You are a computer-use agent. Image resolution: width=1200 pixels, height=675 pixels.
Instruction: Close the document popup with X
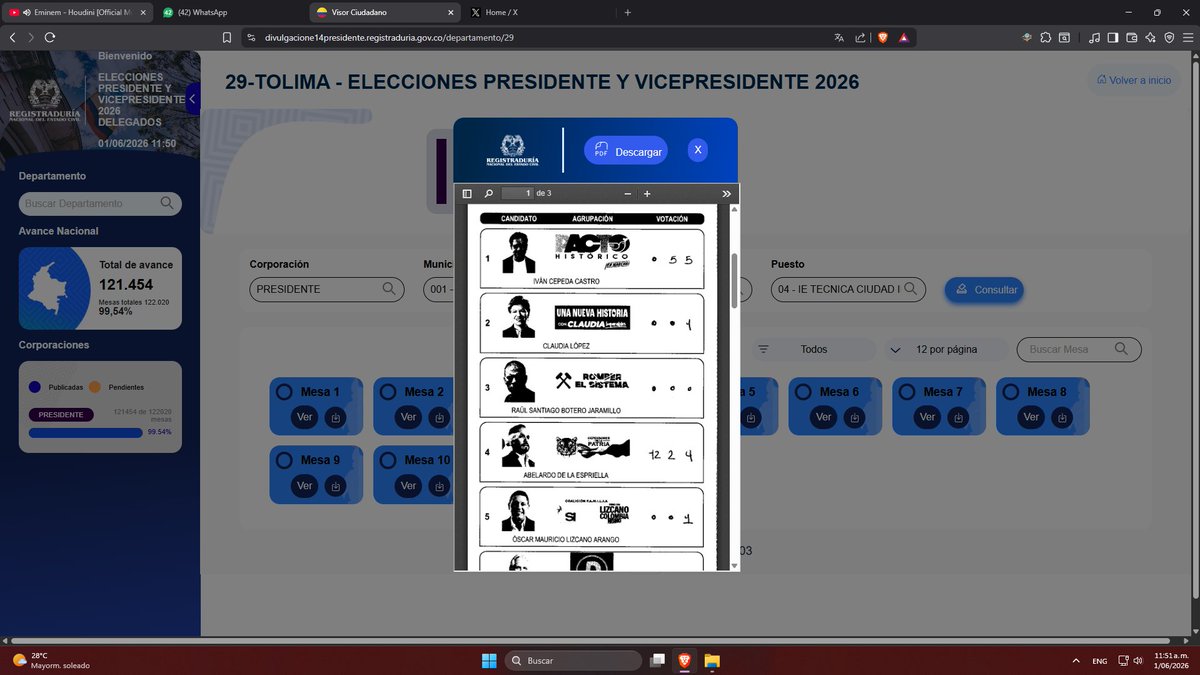[698, 150]
